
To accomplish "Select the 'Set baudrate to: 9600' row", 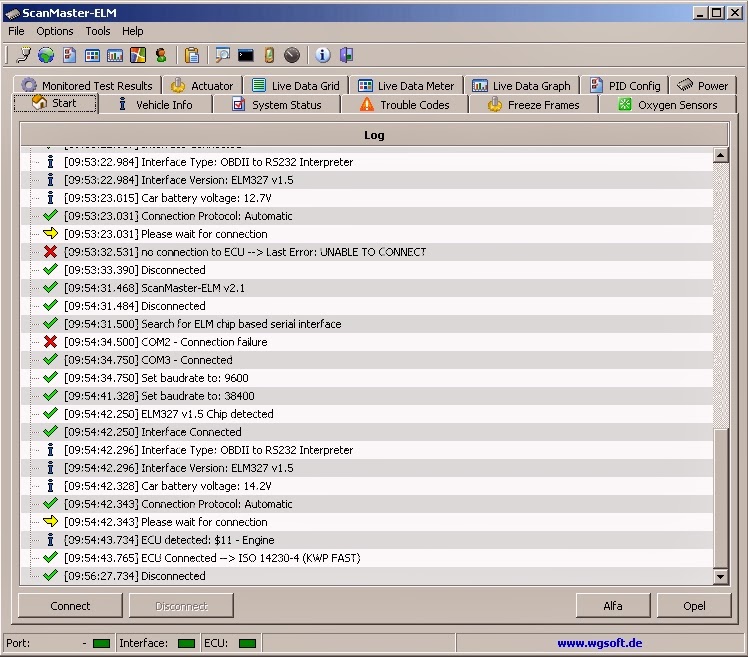I will pyautogui.click(x=366, y=378).
